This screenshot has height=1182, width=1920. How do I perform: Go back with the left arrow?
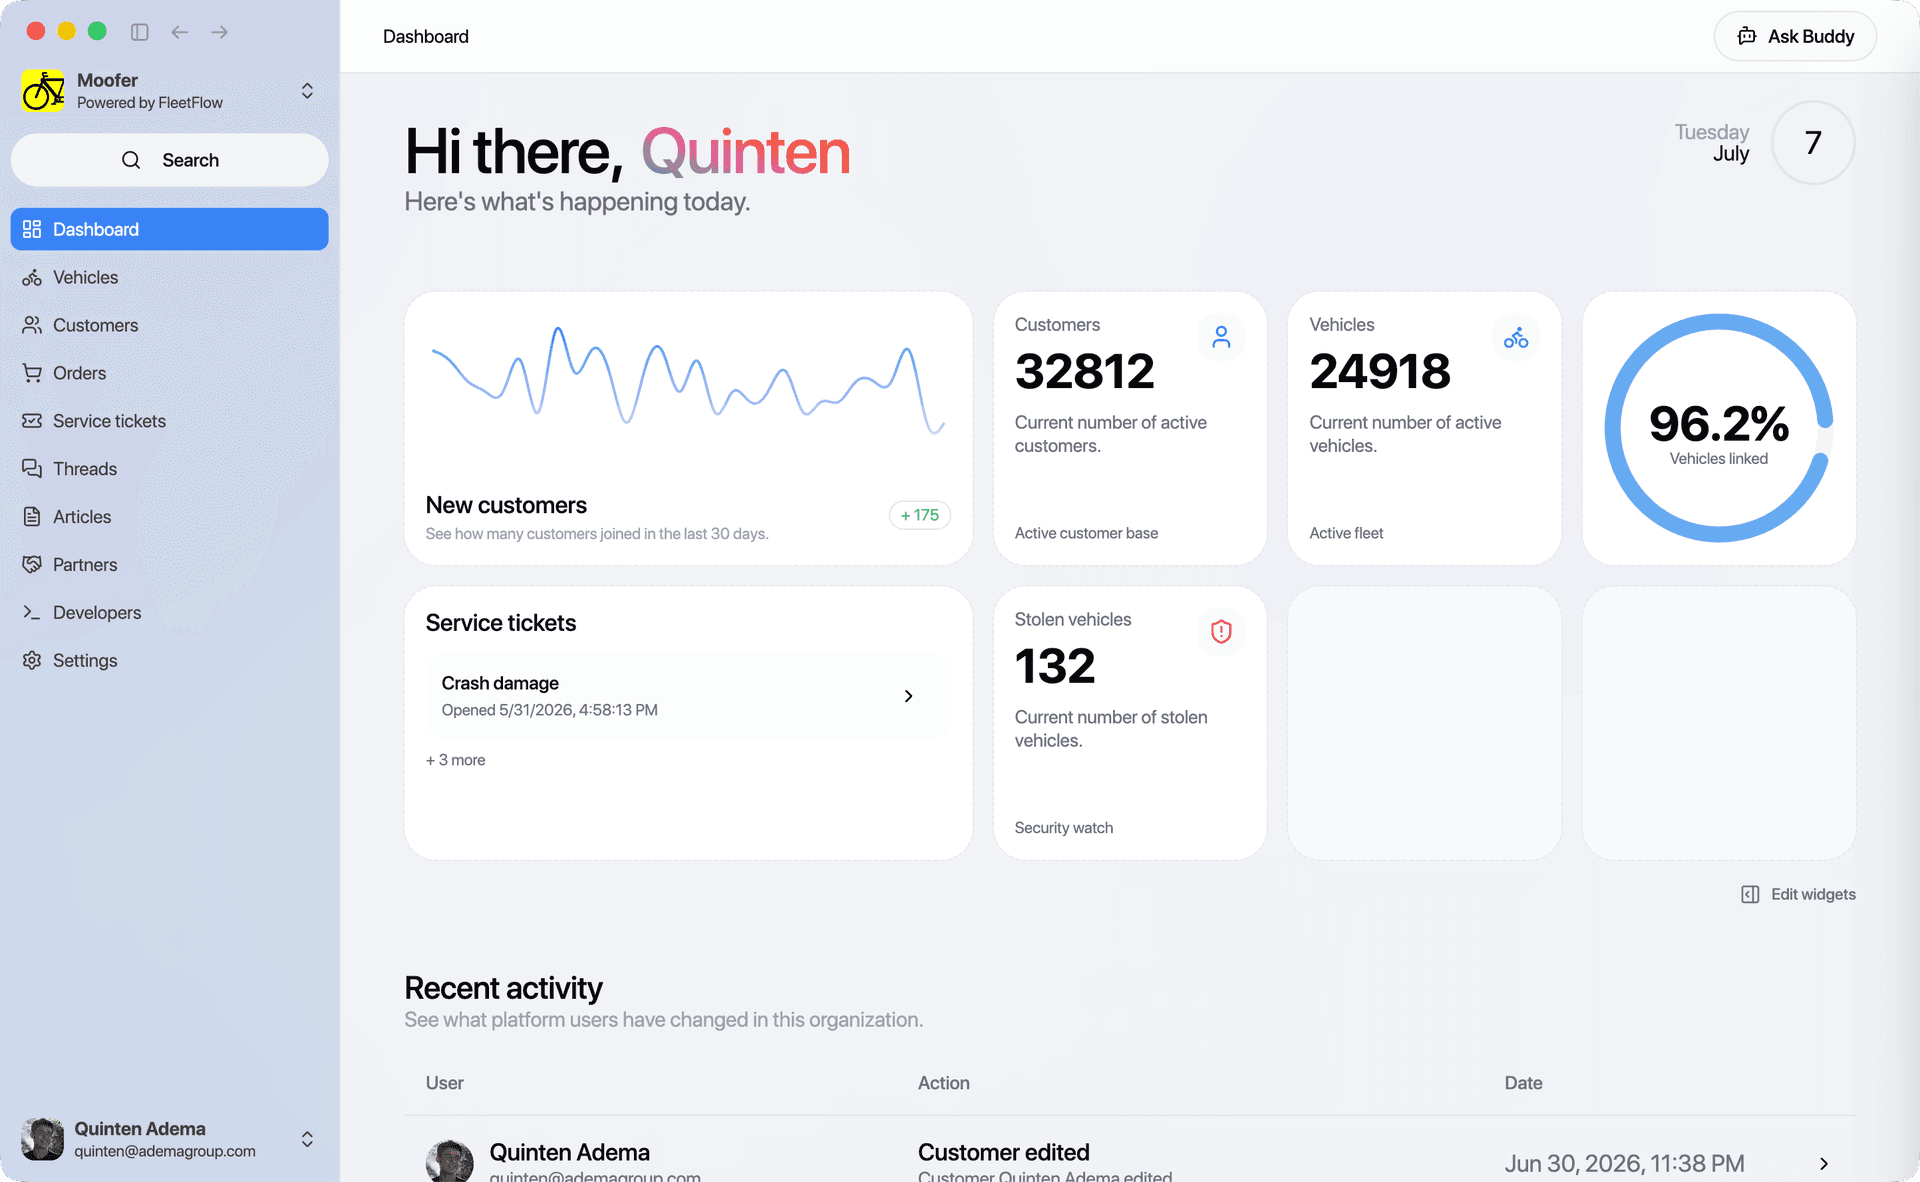tap(180, 32)
